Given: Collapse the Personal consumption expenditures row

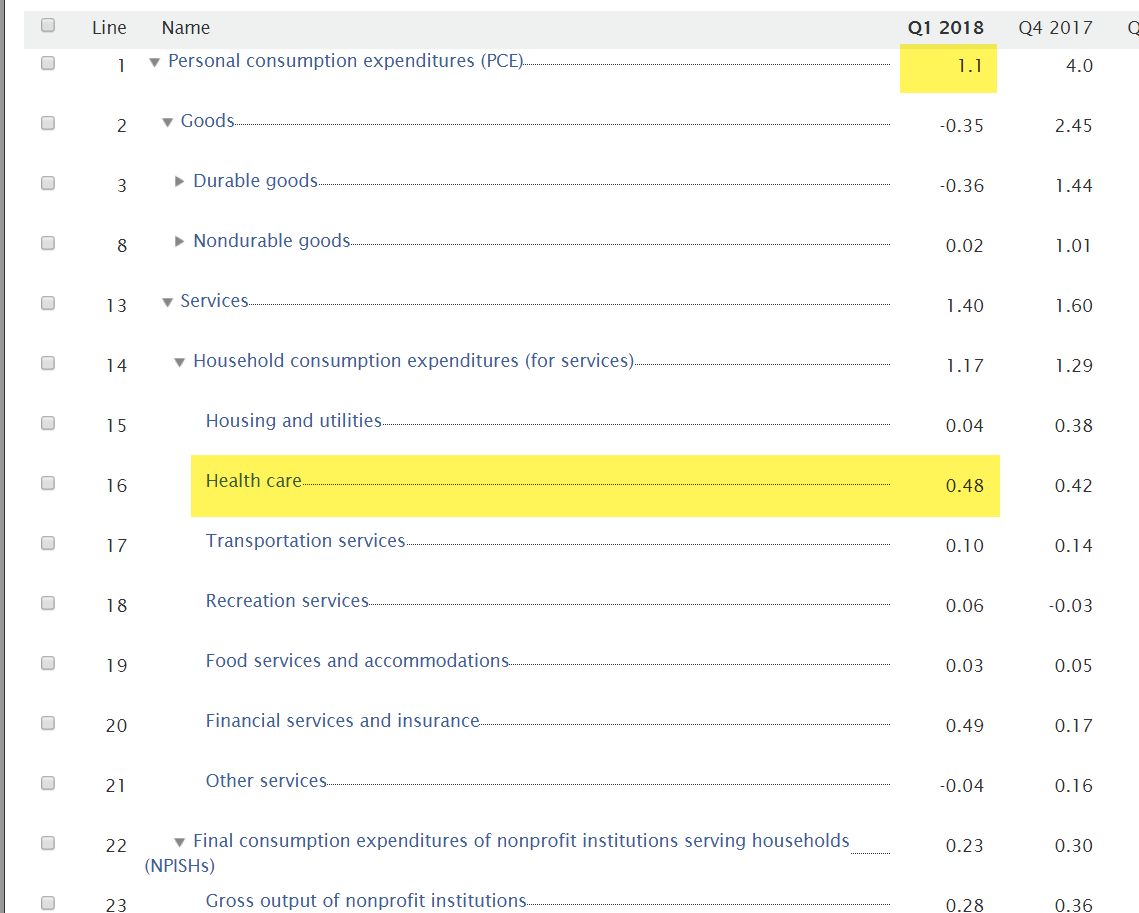Looking at the screenshot, I should click(154, 62).
